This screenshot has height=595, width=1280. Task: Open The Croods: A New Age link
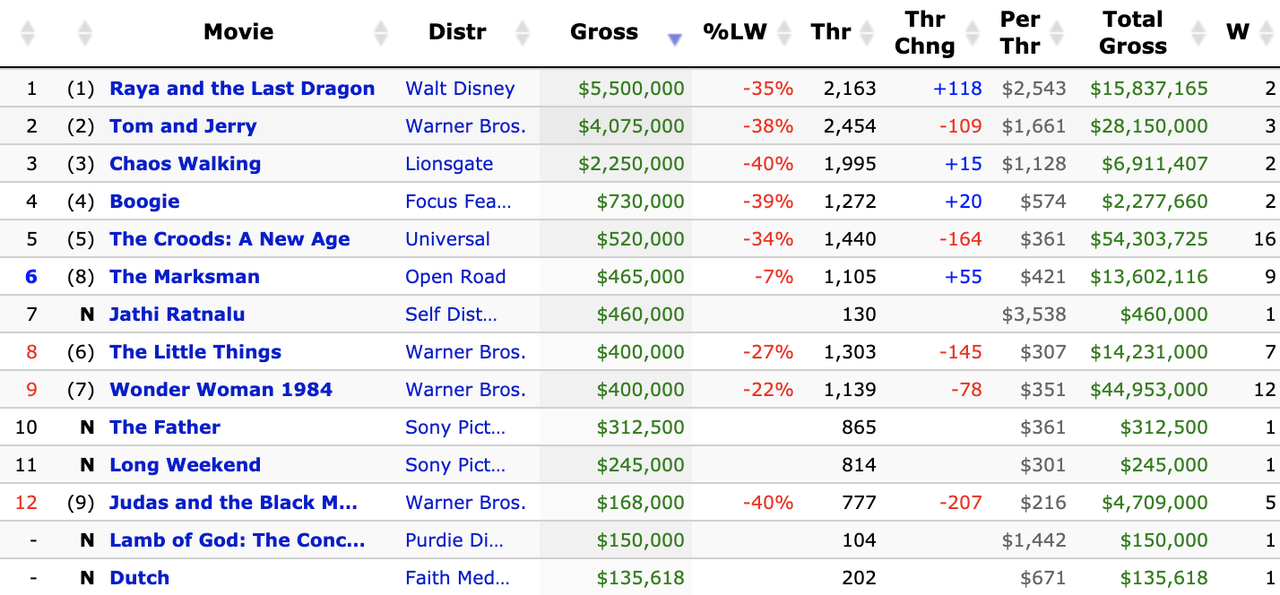[230, 239]
